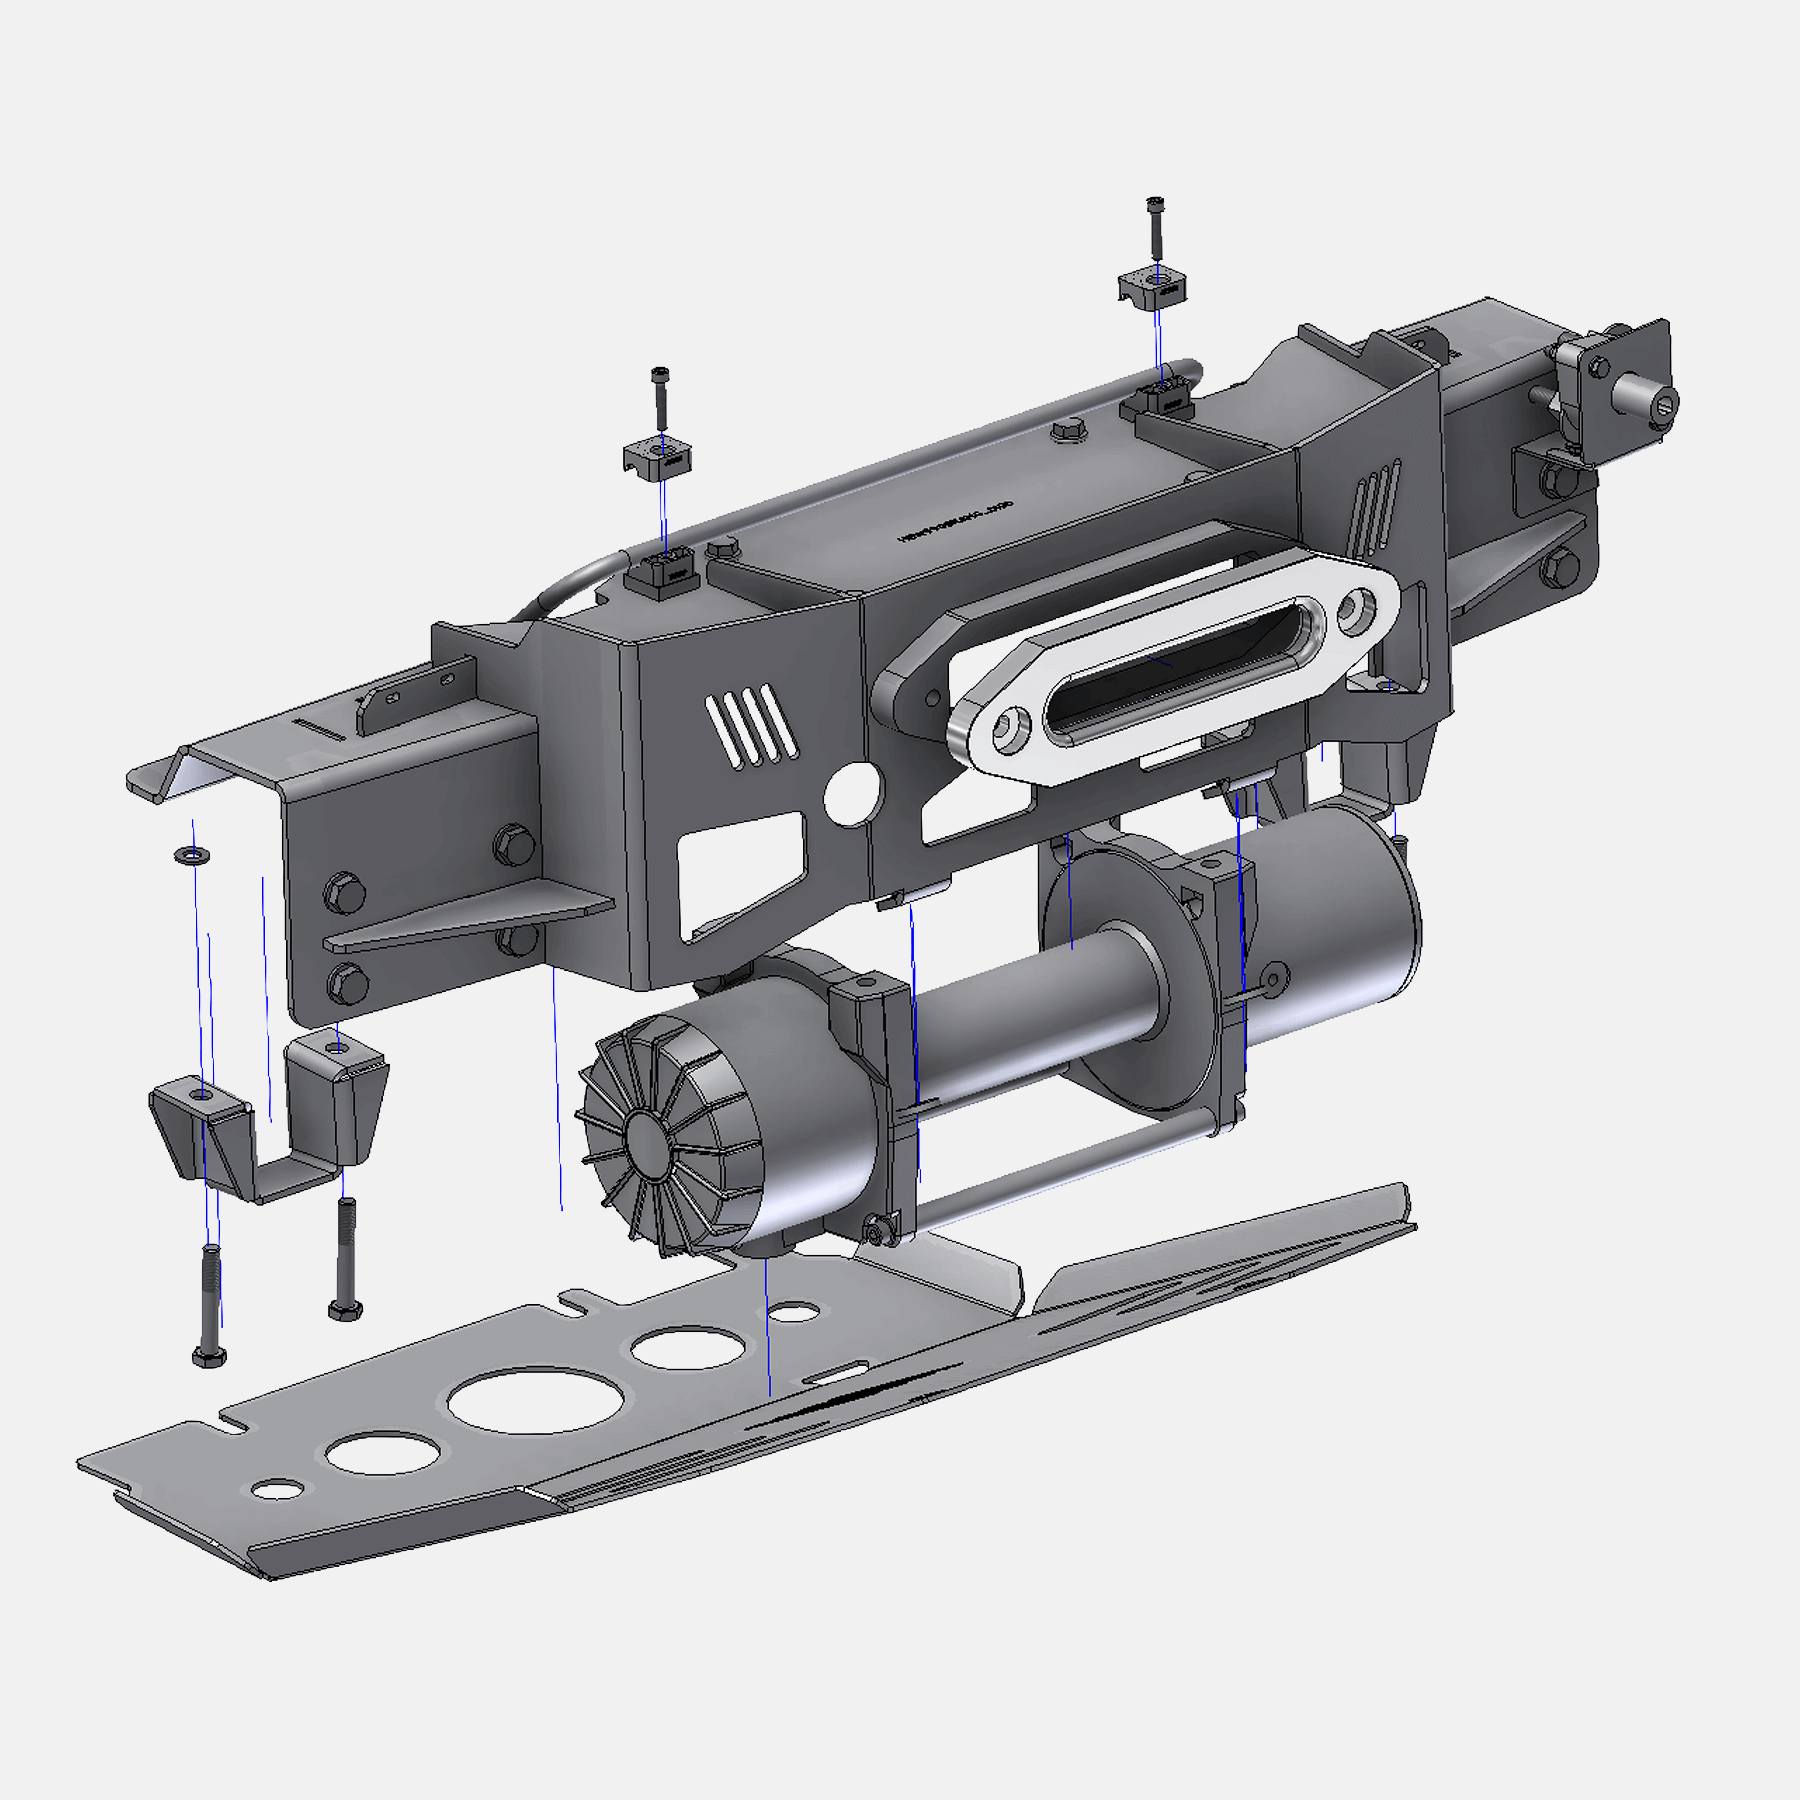
Task: Select the exploded cap screw above center-left clamp
Action: pyautogui.click(x=660, y=398)
